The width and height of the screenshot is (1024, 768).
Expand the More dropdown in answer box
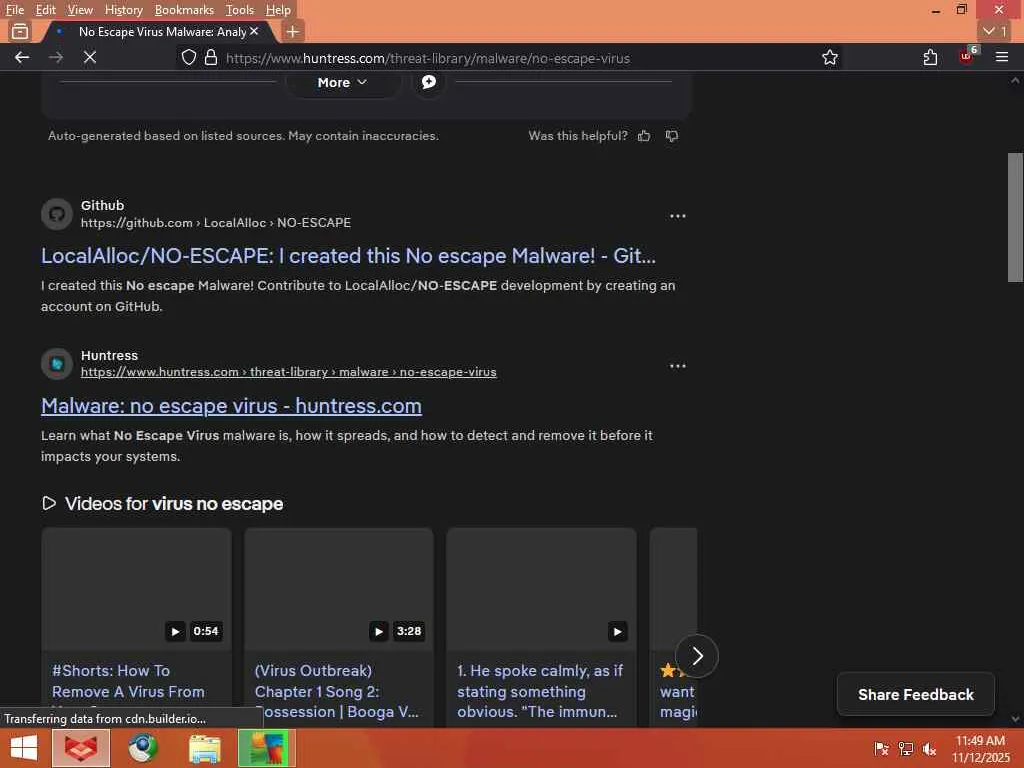342,82
